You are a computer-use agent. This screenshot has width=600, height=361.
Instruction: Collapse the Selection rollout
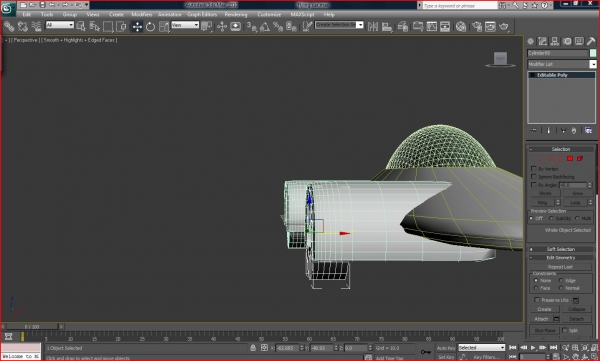(561, 149)
